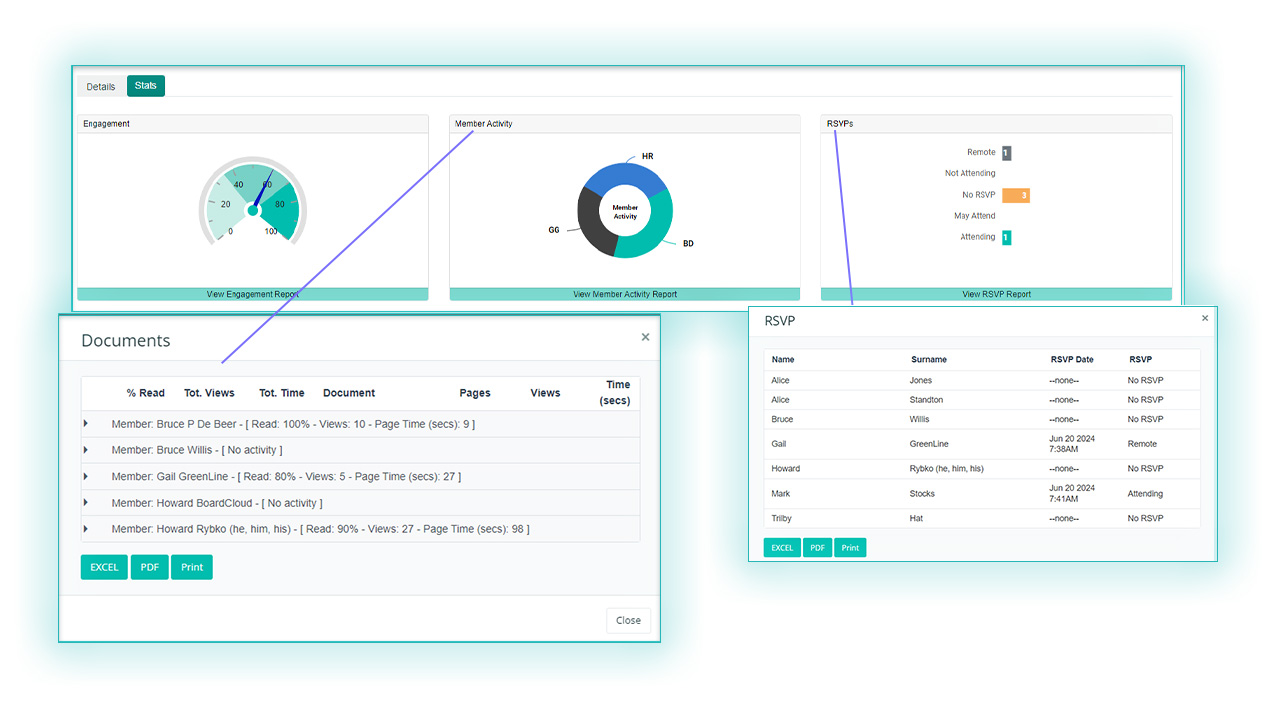Viewport: 1262px width, 706px height.
Task: Print the RSVP list
Action: click(x=850, y=548)
